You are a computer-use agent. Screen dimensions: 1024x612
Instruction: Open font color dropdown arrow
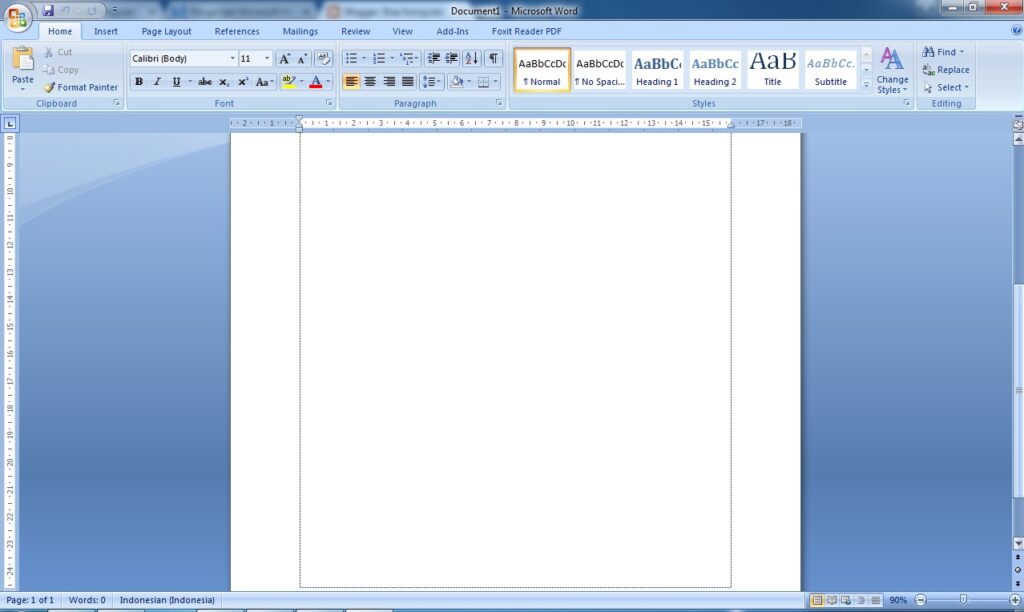(x=328, y=82)
